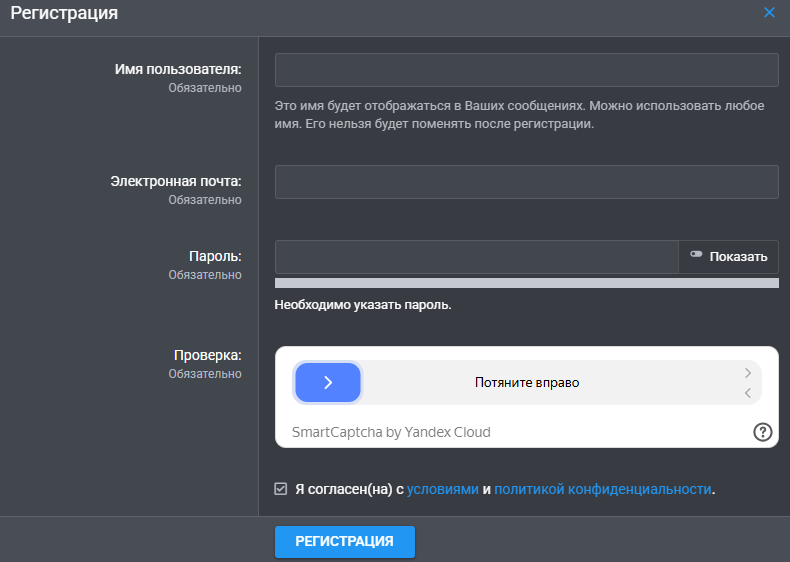Viewport: 790px width, 562px height.
Task: Click the Проверка field label
Action: [208, 355]
